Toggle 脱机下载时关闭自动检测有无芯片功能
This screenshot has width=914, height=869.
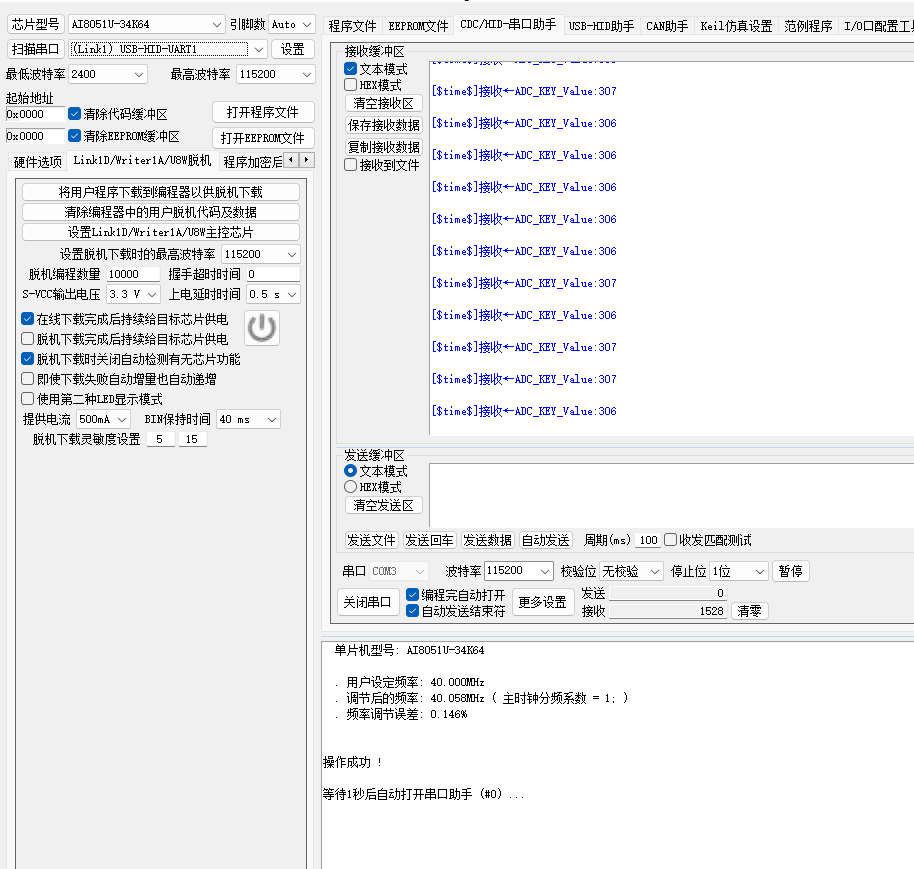tap(27, 358)
